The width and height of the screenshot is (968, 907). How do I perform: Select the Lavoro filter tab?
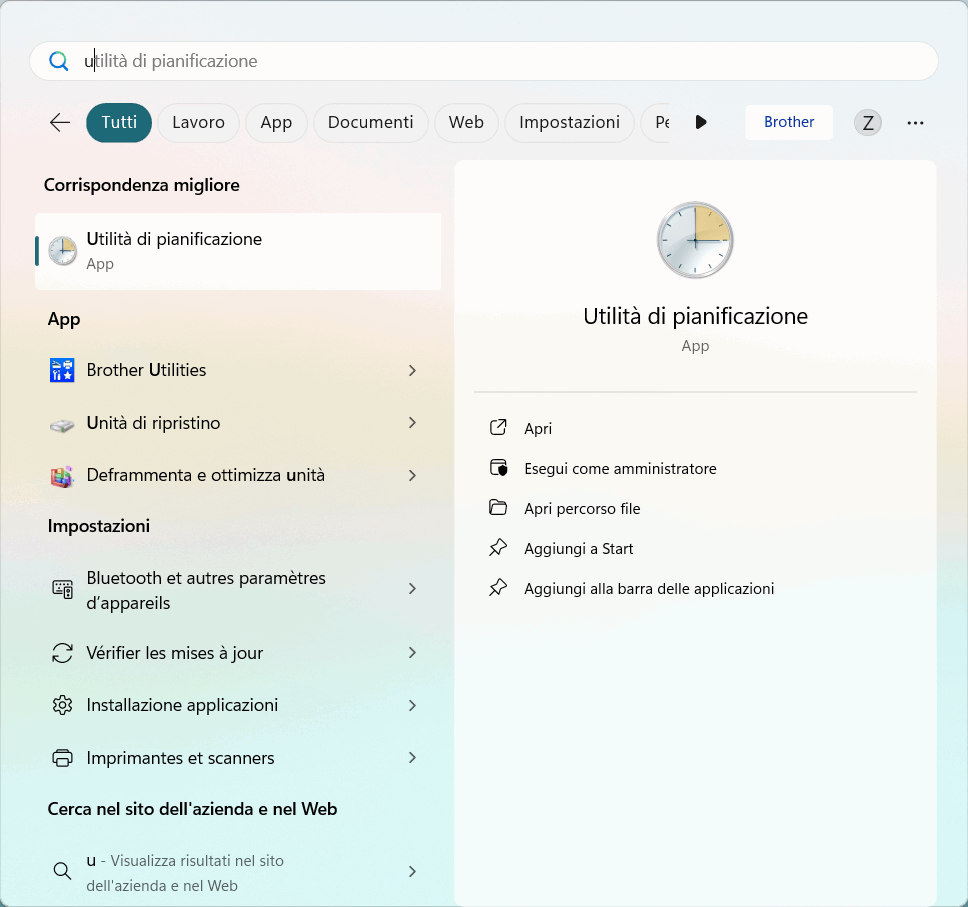(198, 122)
